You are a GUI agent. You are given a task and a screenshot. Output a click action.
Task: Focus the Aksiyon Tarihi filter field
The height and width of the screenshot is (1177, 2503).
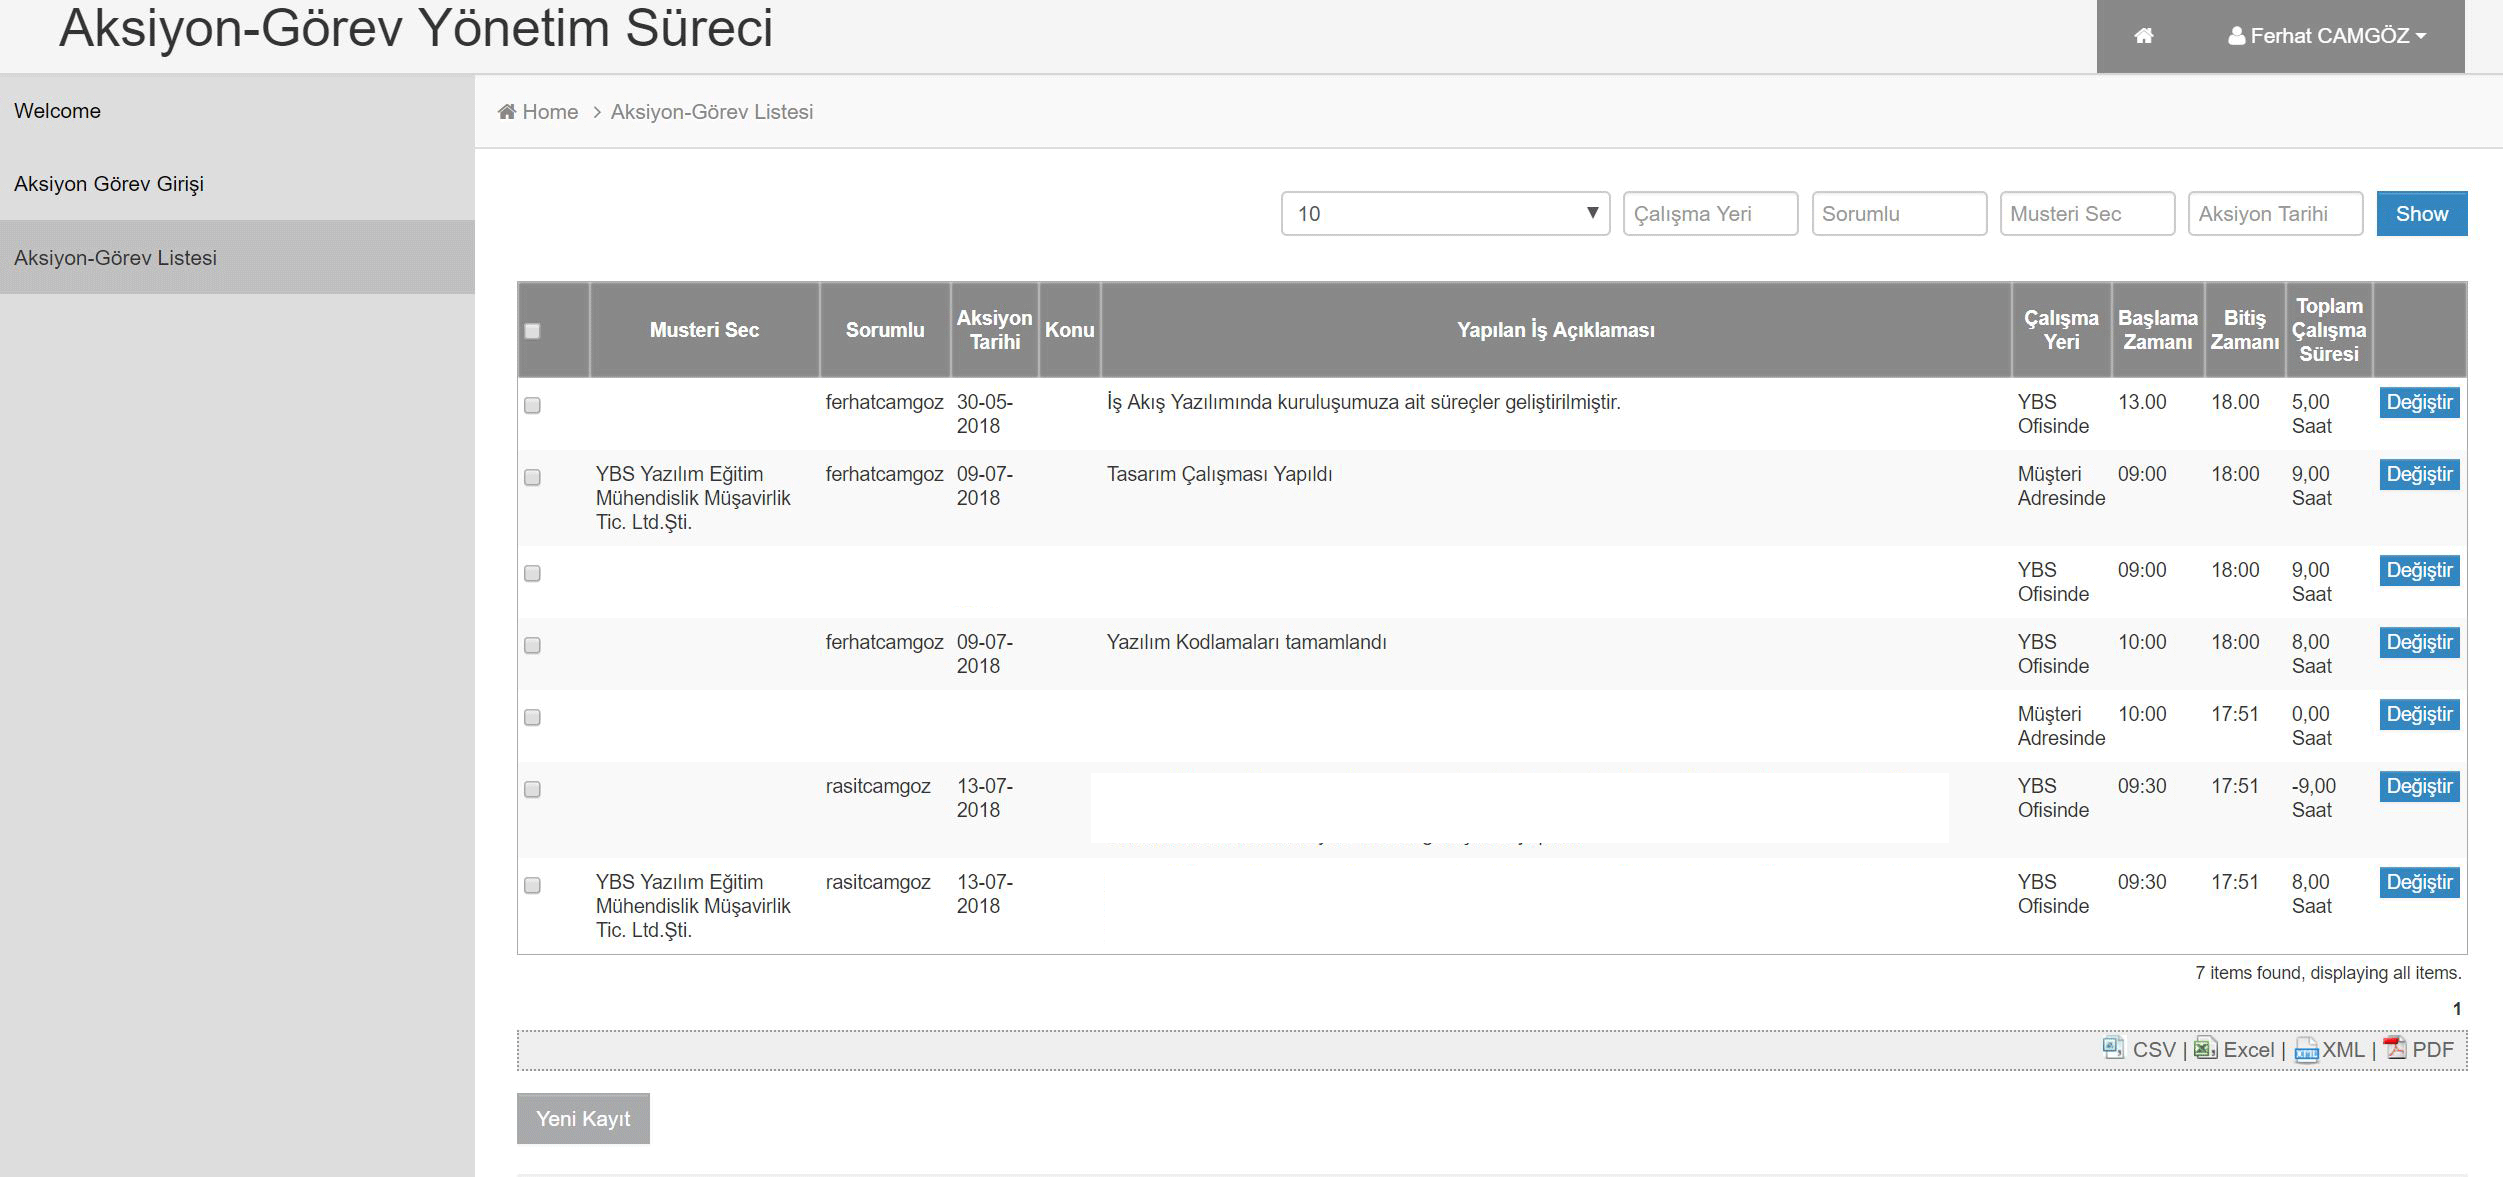2274,214
